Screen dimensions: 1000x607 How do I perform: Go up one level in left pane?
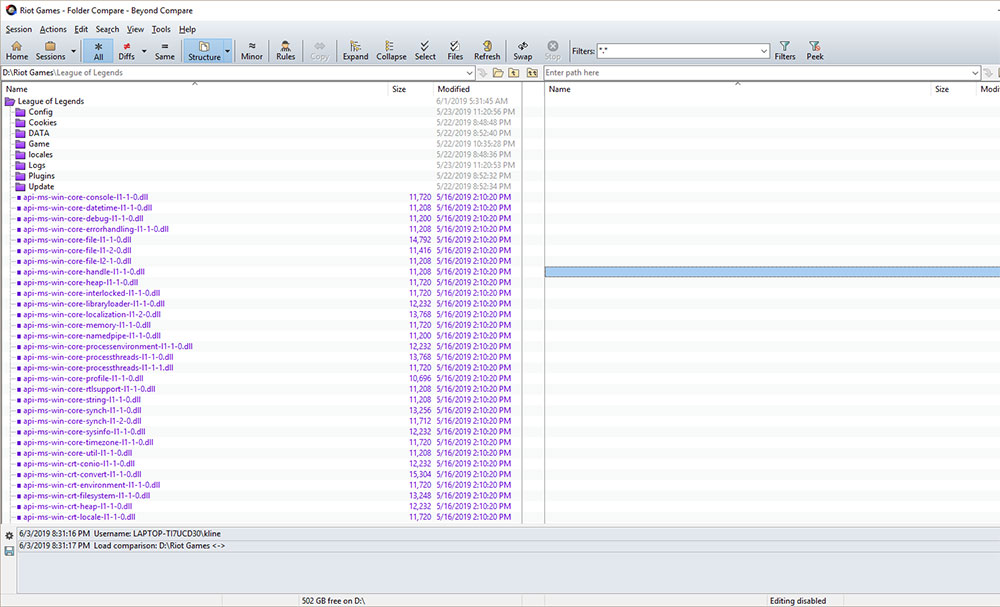pos(514,73)
